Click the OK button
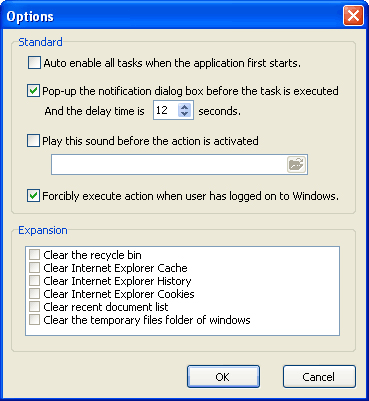Viewport: 369px width, 401px height. pos(223,377)
